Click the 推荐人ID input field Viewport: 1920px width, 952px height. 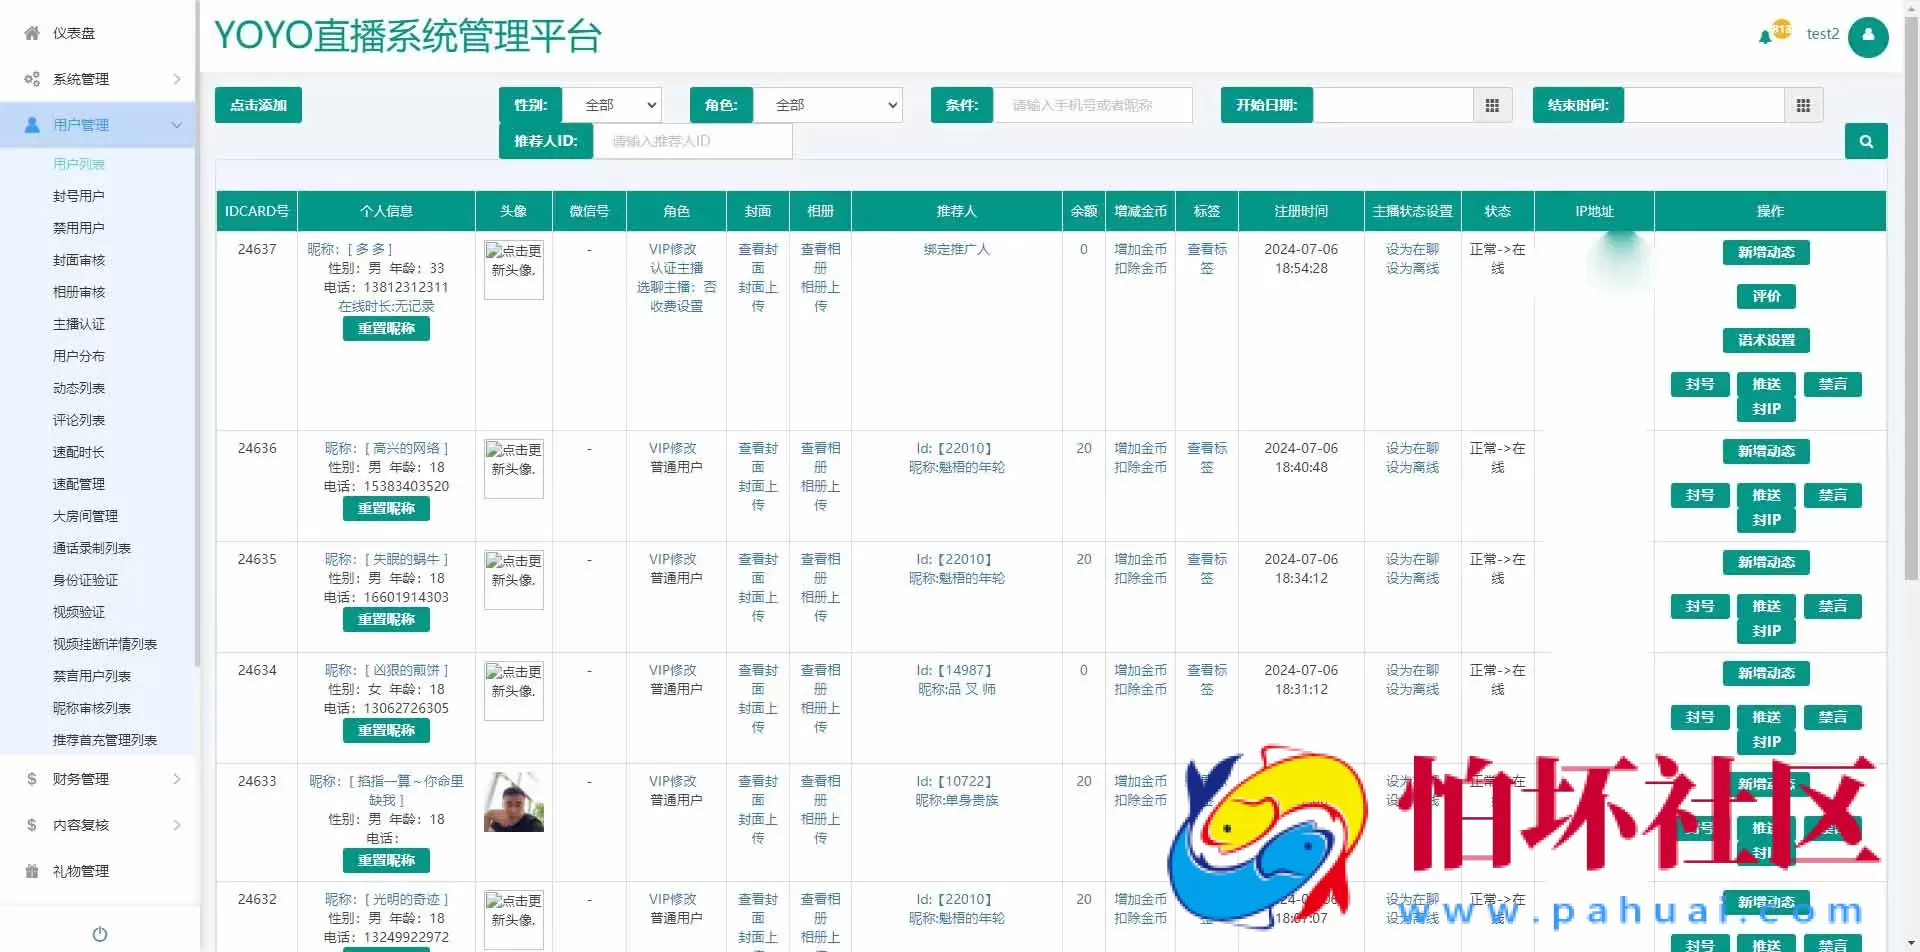692,141
